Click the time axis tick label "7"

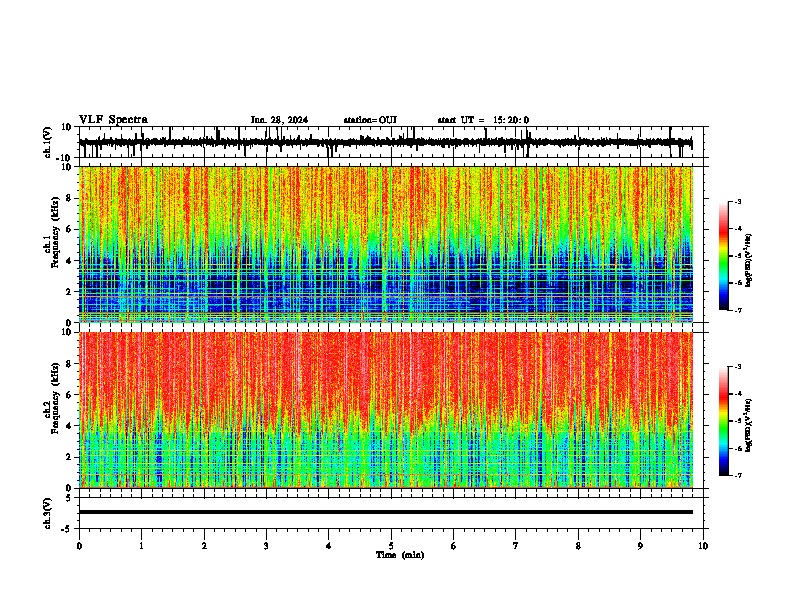pos(516,546)
